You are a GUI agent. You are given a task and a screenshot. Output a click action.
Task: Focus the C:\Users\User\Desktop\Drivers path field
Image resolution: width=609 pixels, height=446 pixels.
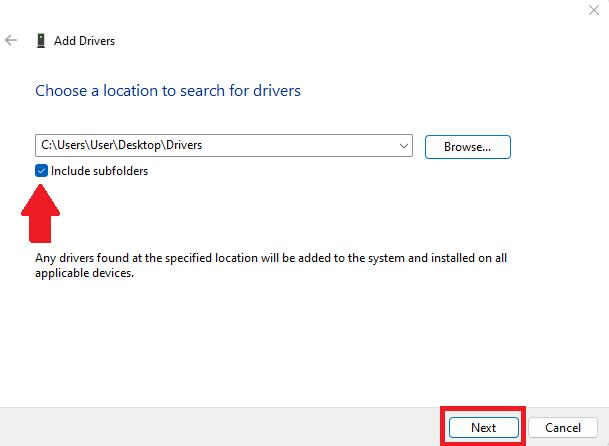[224, 146]
